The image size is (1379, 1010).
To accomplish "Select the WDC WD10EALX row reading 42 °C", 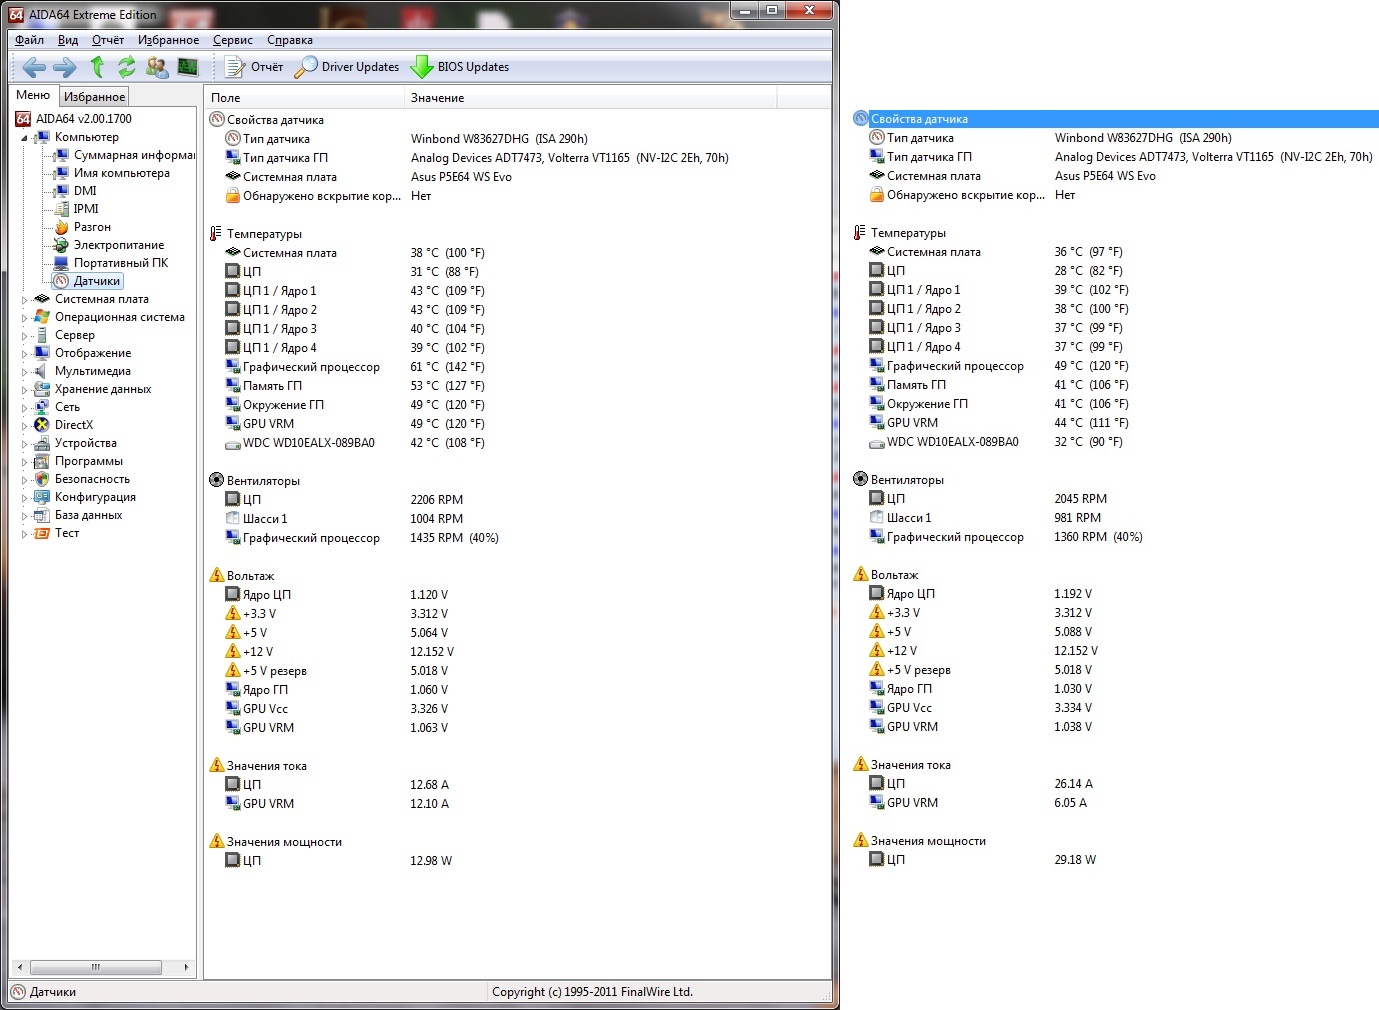I will pos(517,443).
